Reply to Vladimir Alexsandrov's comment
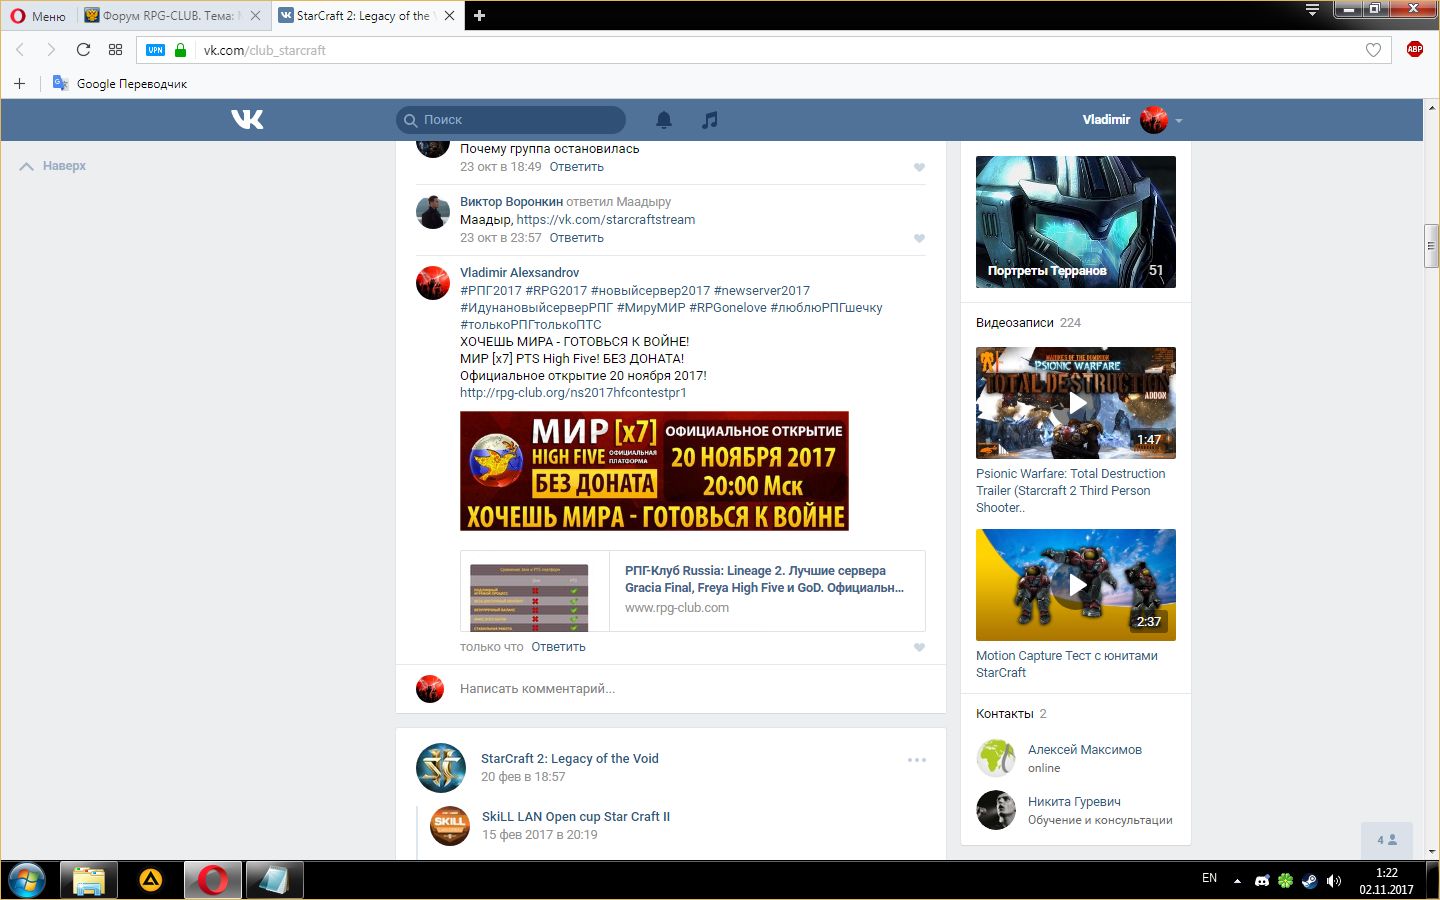Screen dimensions: 1440x900 click(558, 647)
